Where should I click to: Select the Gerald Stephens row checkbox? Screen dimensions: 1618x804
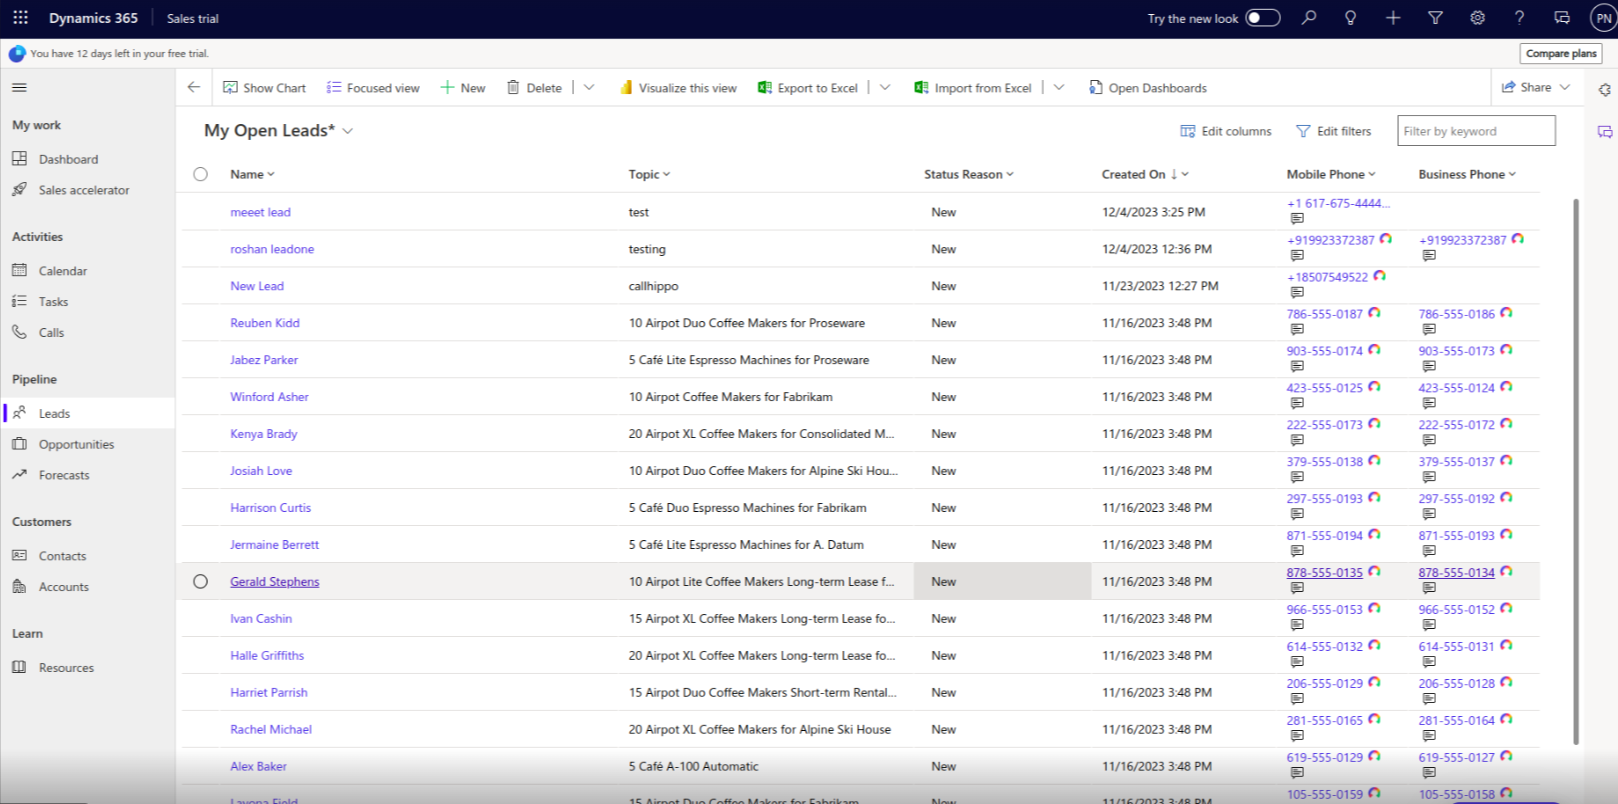click(x=201, y=582)
